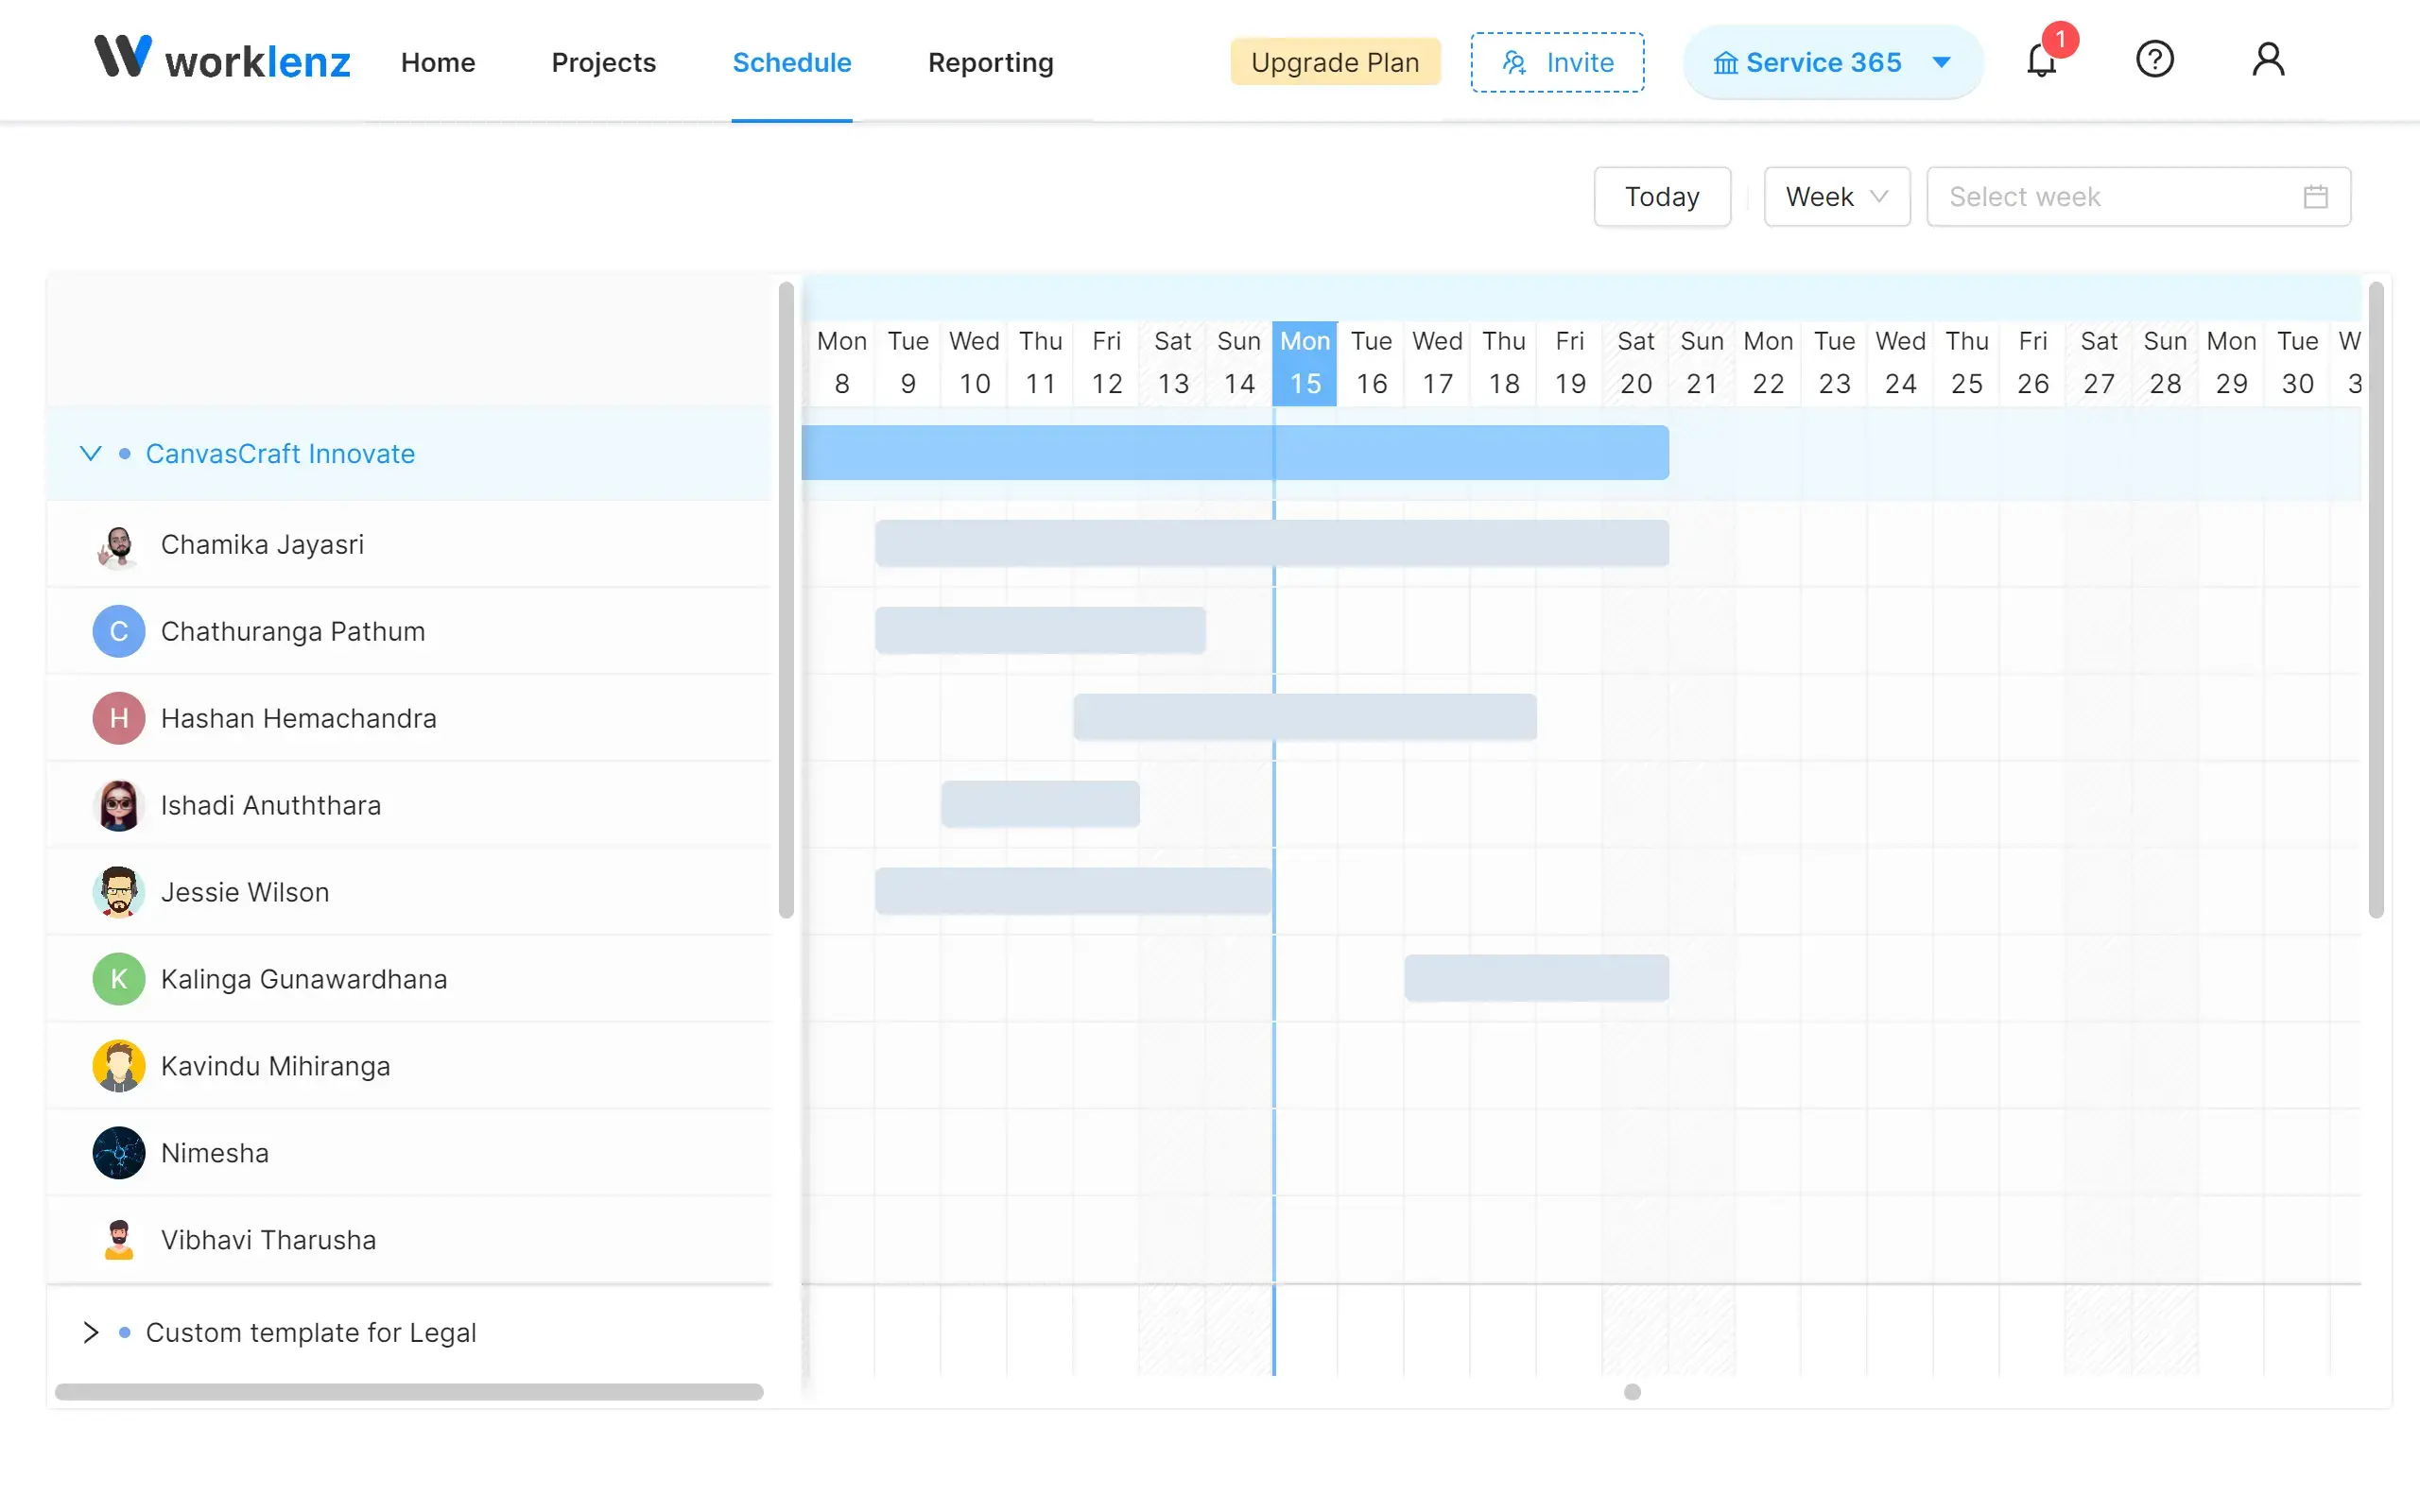The image size is (2420, 1512).
Task: Click the Worklenz logo
Action: point(222,58)
